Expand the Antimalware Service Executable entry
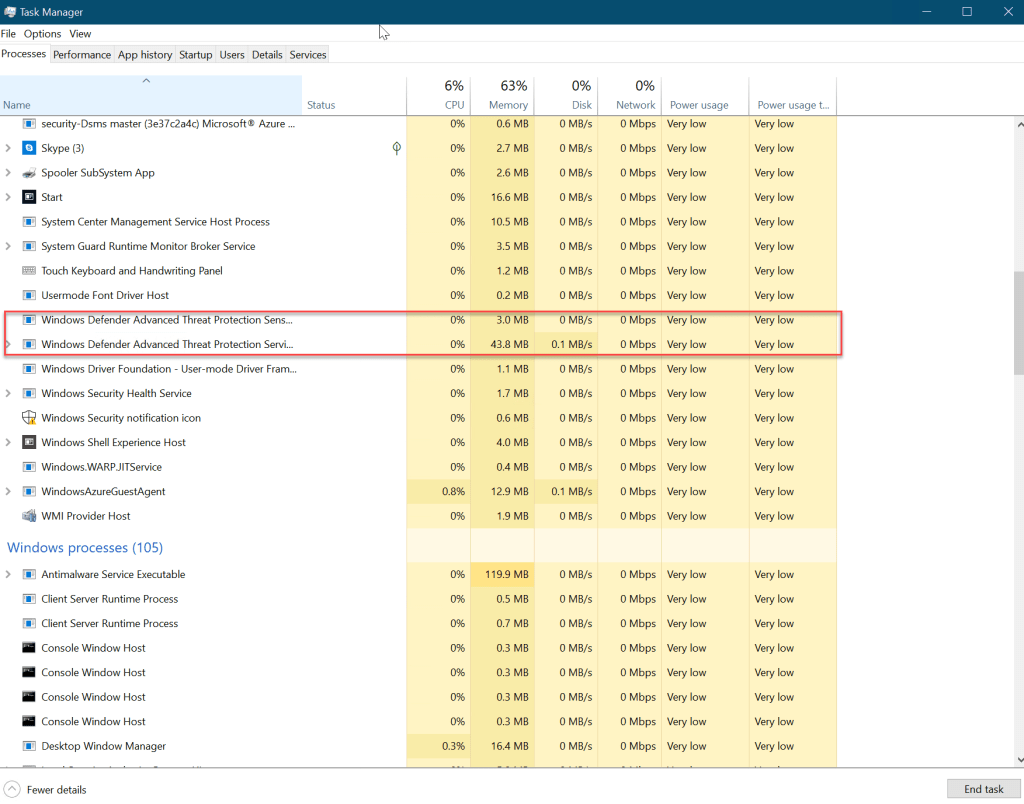Screen dimensions: 1024x804 [9, 575]
